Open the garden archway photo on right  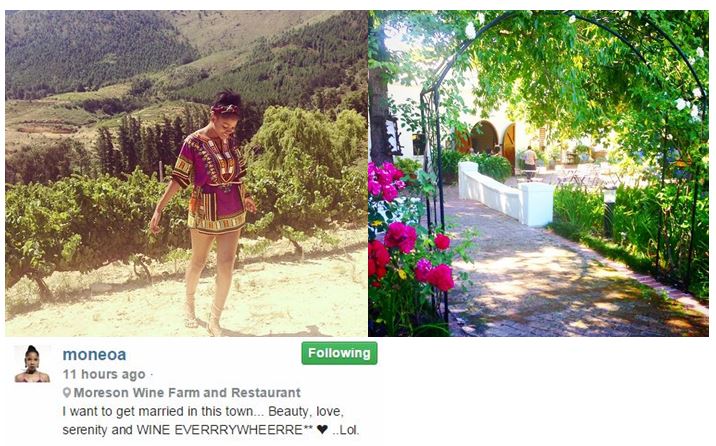pyautogui.click(x=538, y=173)
